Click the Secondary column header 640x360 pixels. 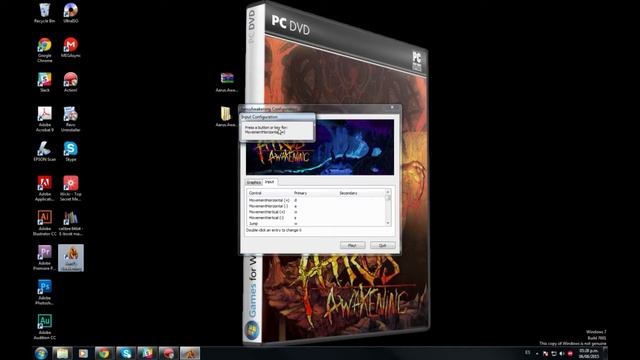[x=362, y=193]
